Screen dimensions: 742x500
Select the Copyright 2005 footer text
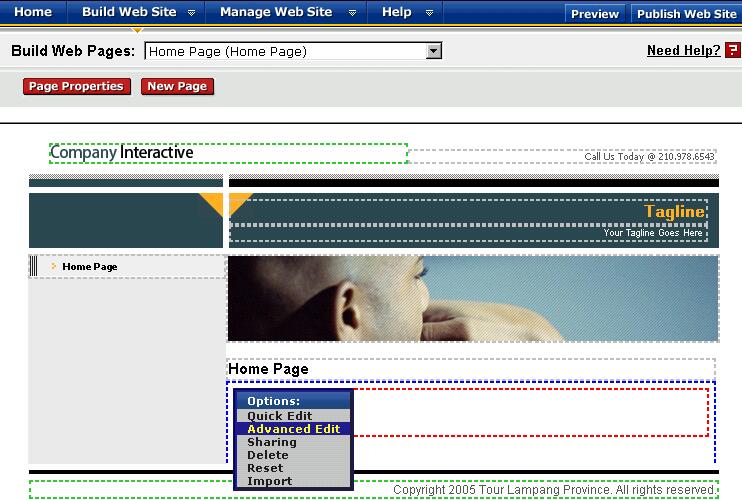[x=554, y=490]
